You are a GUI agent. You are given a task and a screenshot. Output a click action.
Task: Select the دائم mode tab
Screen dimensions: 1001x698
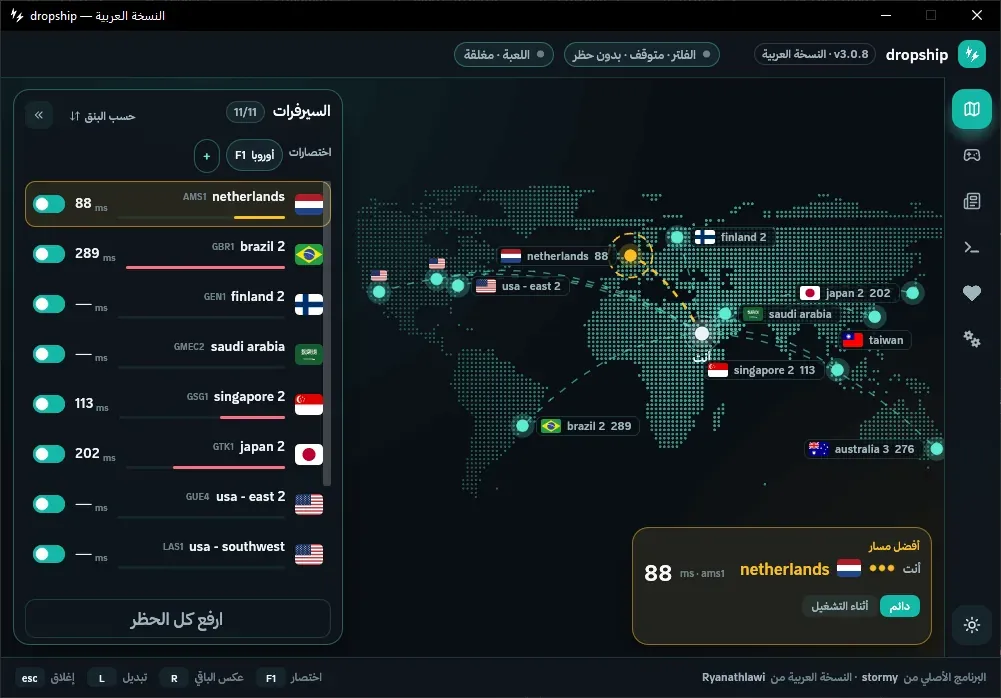(899, 606)
